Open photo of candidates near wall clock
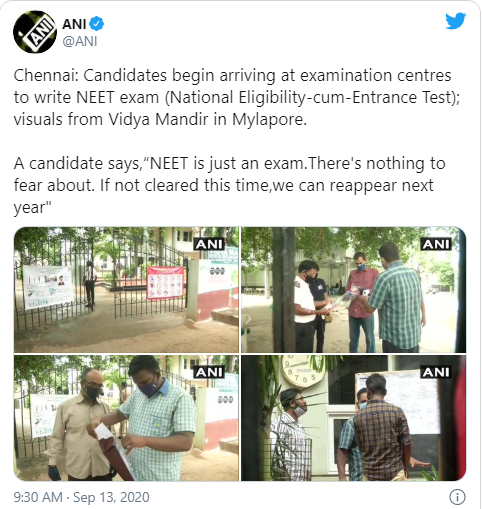Image resolution: width=482 pixels, height=509 pixels. [353, 418]
